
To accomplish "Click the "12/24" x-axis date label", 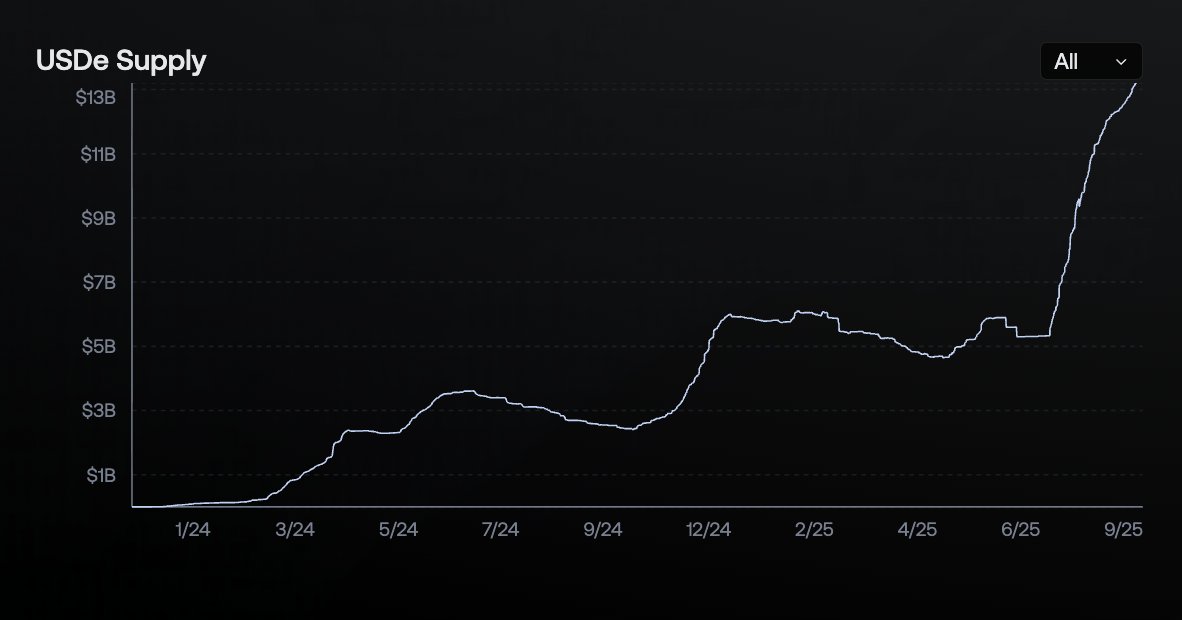I will click(709, 529).
